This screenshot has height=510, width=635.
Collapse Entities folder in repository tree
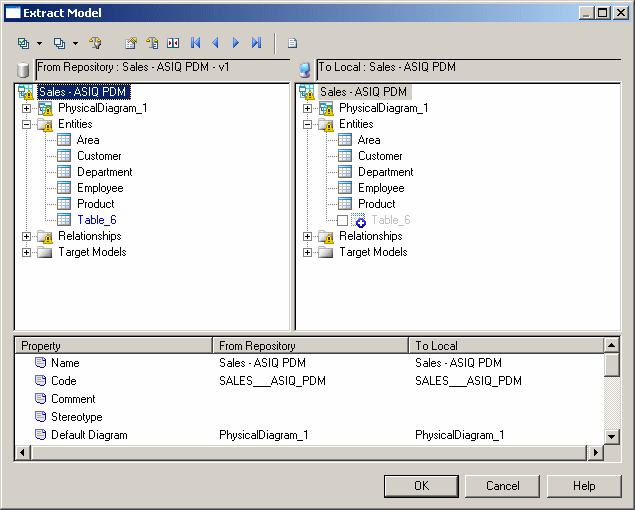(26, 124)
